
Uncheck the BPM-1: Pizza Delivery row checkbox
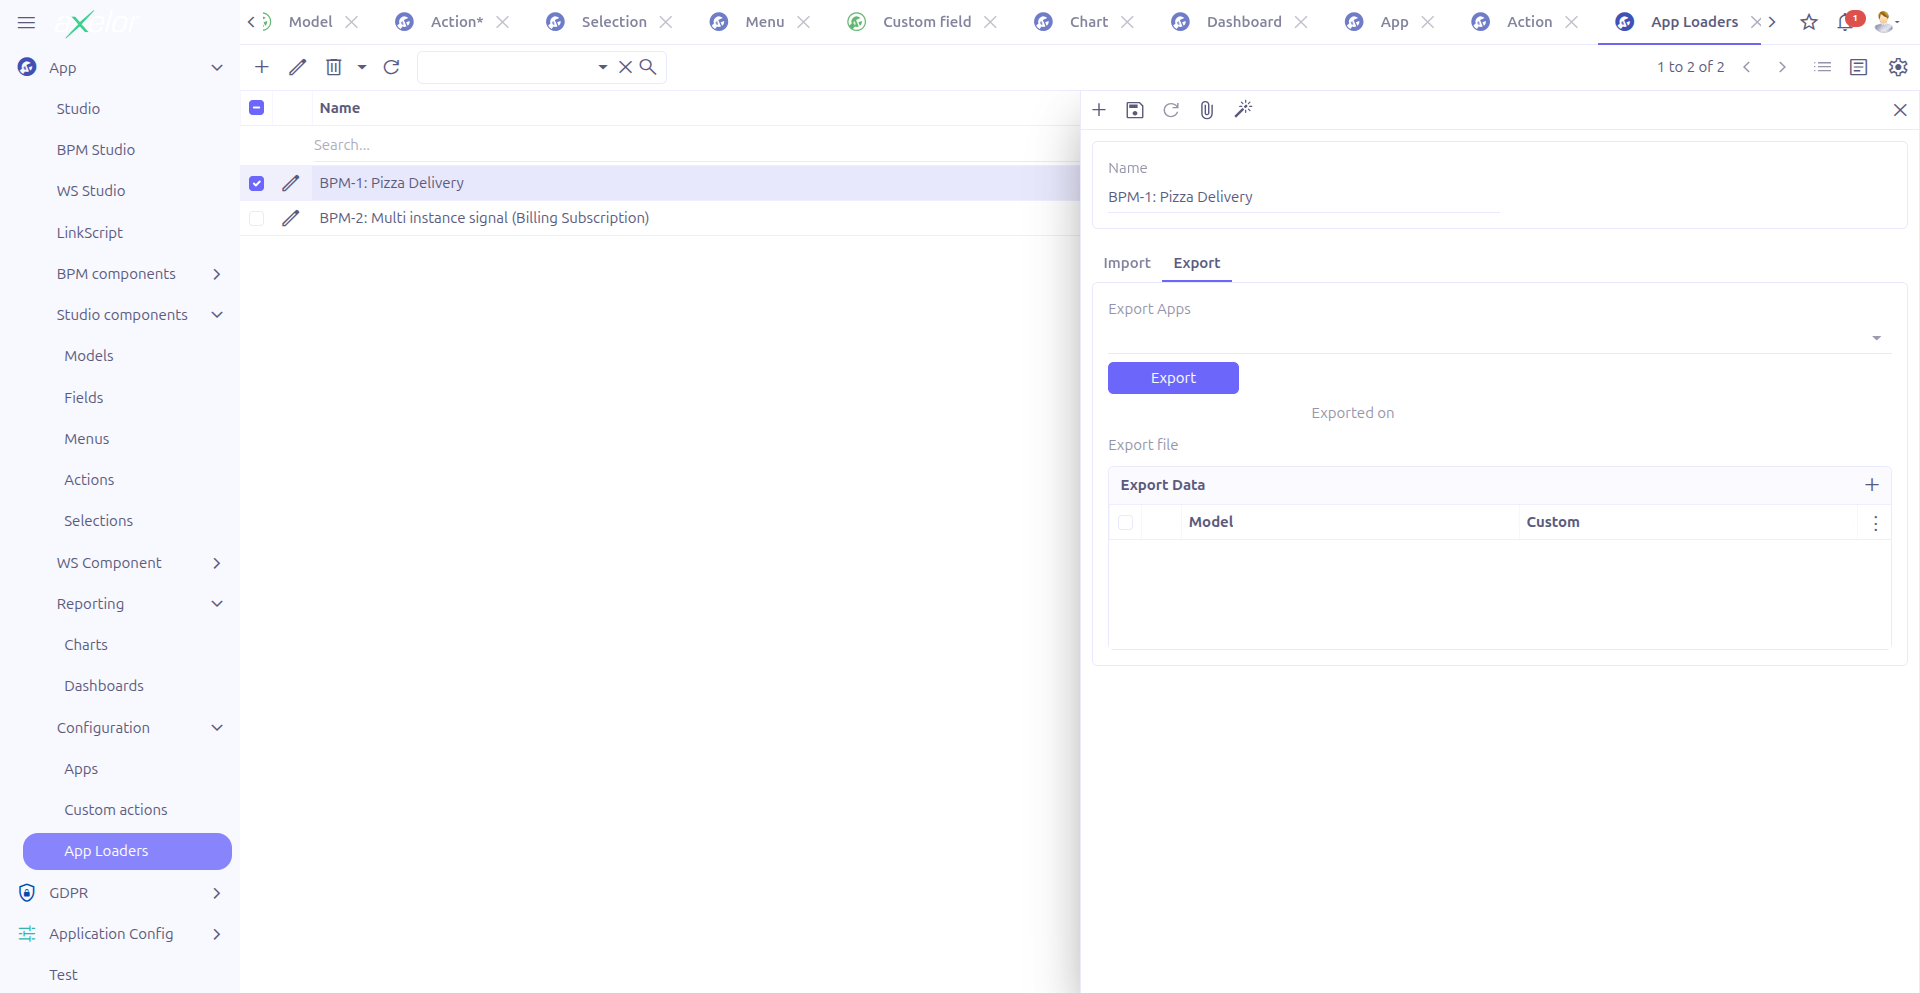(x=257, y=183)
